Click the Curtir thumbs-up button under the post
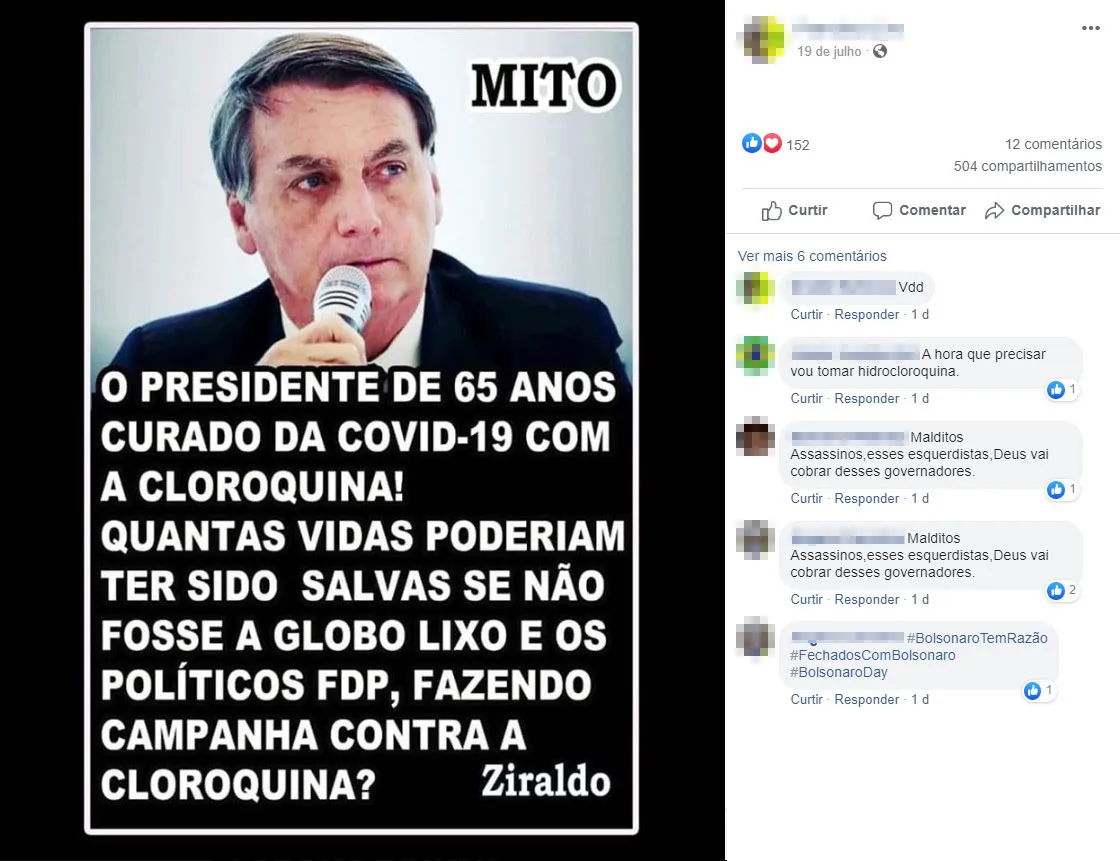The height and width of the screenshot is (861, 1120). pos(794,210)
